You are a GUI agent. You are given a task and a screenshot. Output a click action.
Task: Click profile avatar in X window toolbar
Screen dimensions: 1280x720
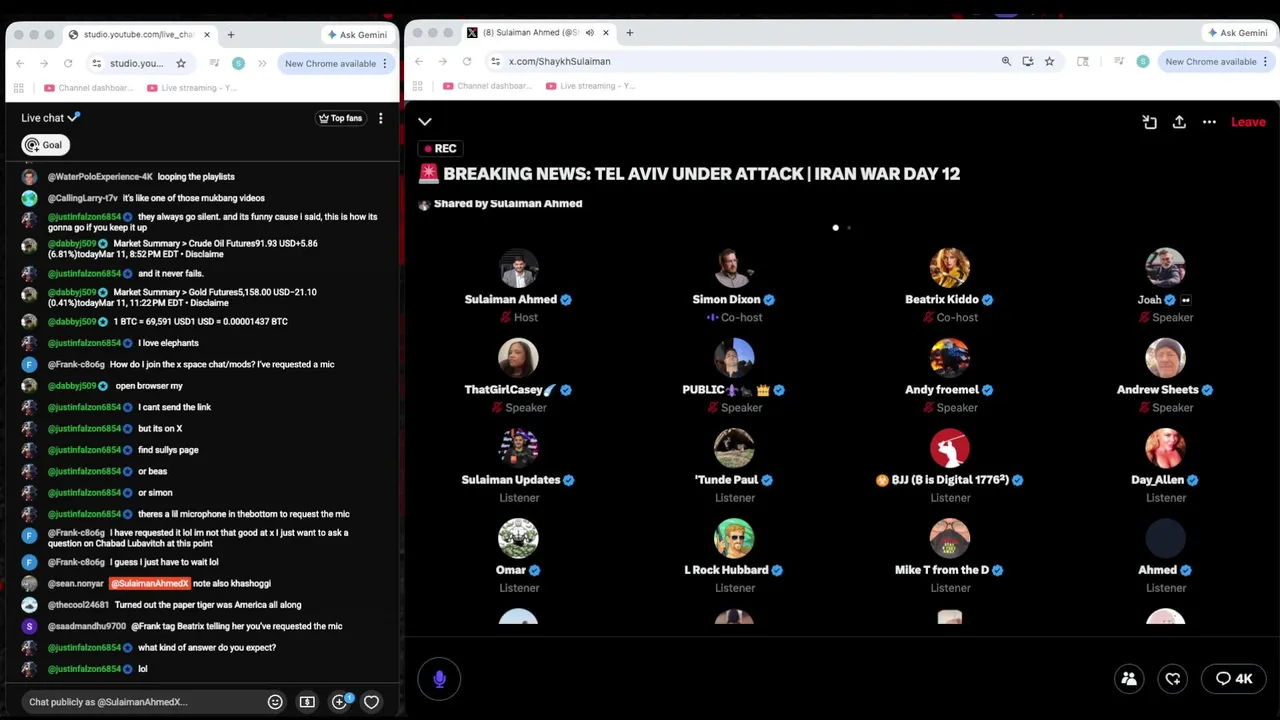(1143, 61)
